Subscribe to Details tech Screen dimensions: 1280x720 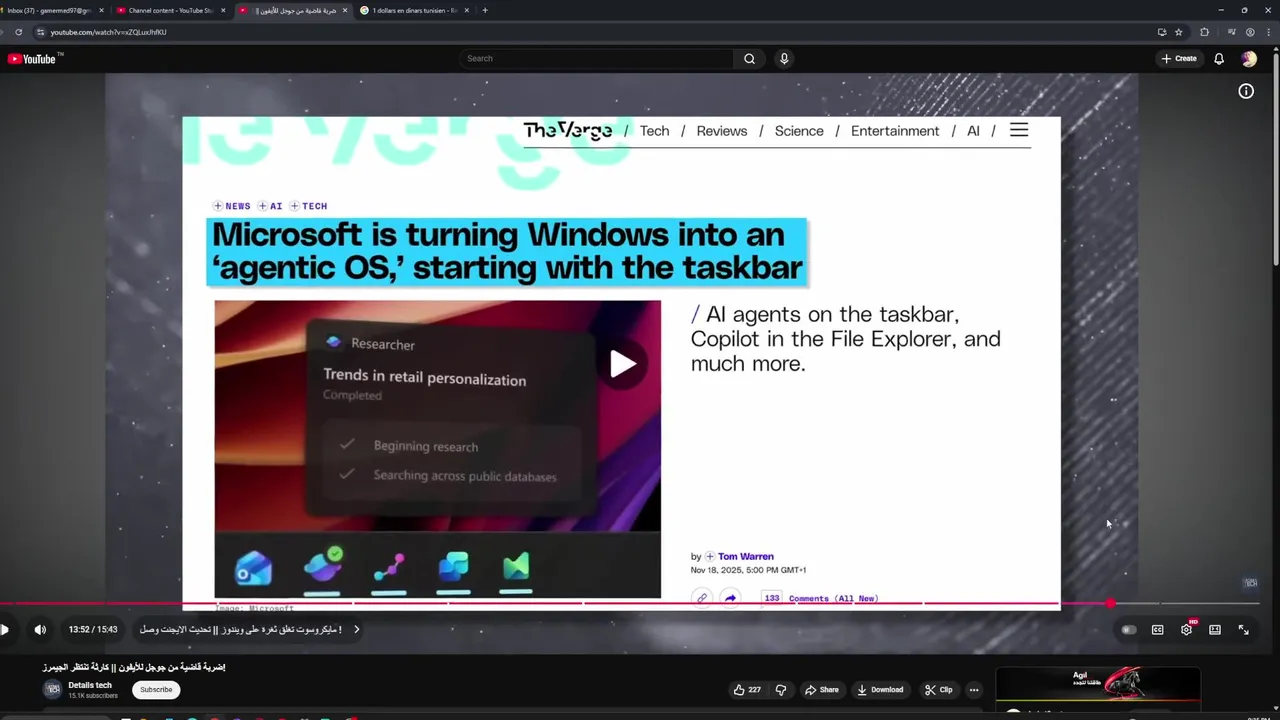point(156,690)
